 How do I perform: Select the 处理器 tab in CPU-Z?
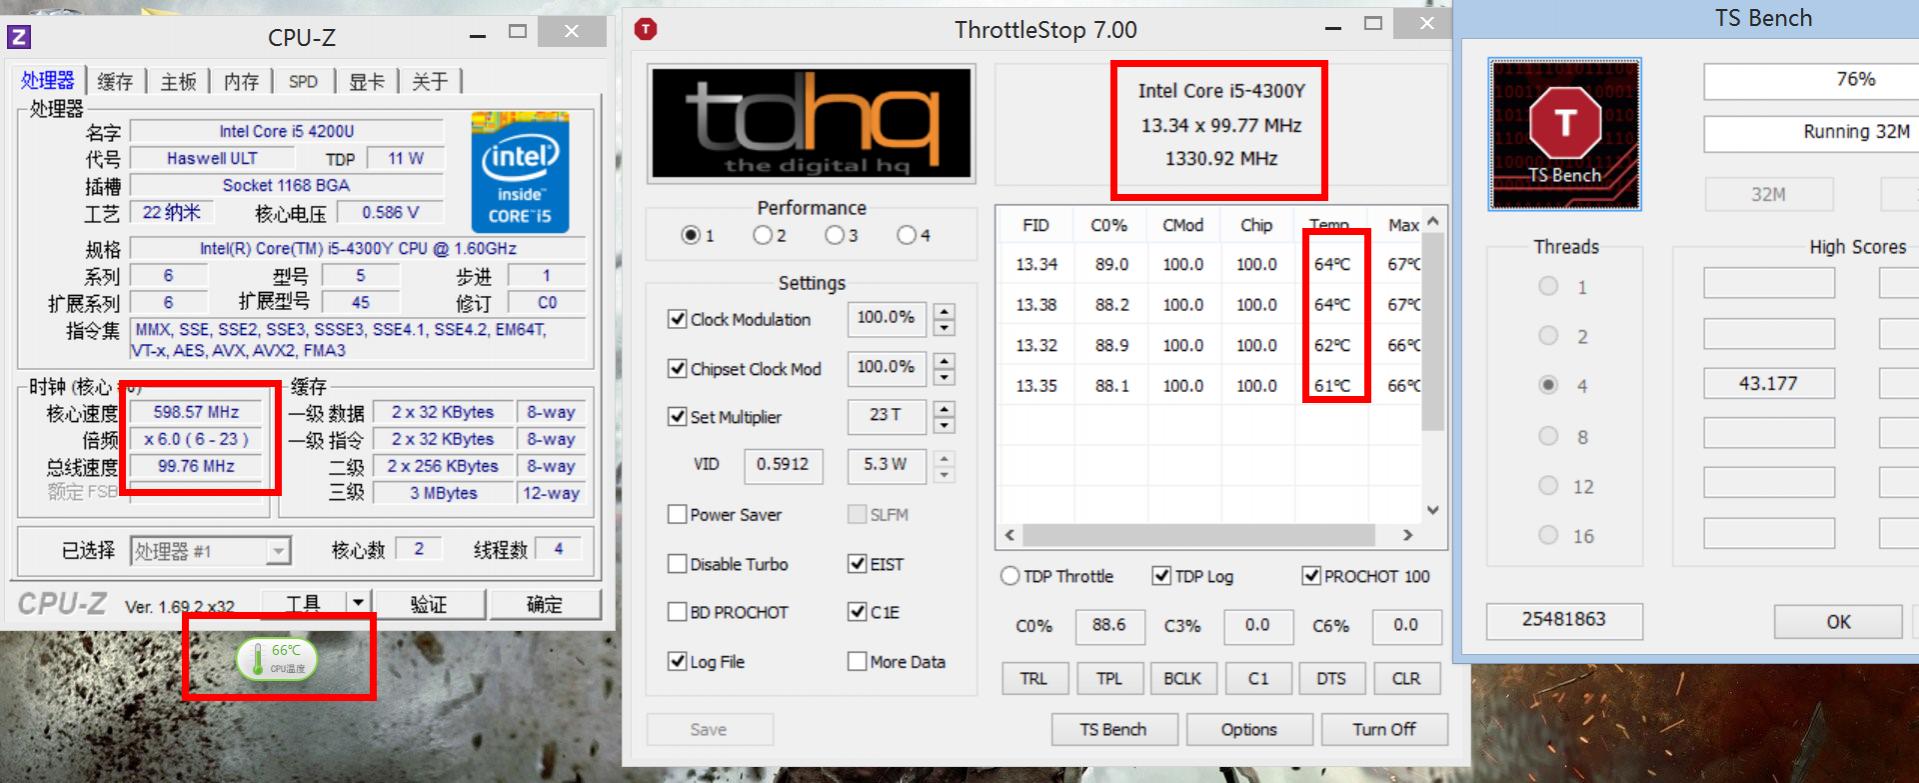[x=48, y=80]
